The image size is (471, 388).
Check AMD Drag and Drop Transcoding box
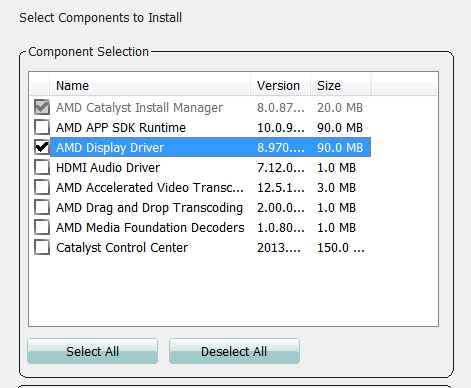pos(42,207)
